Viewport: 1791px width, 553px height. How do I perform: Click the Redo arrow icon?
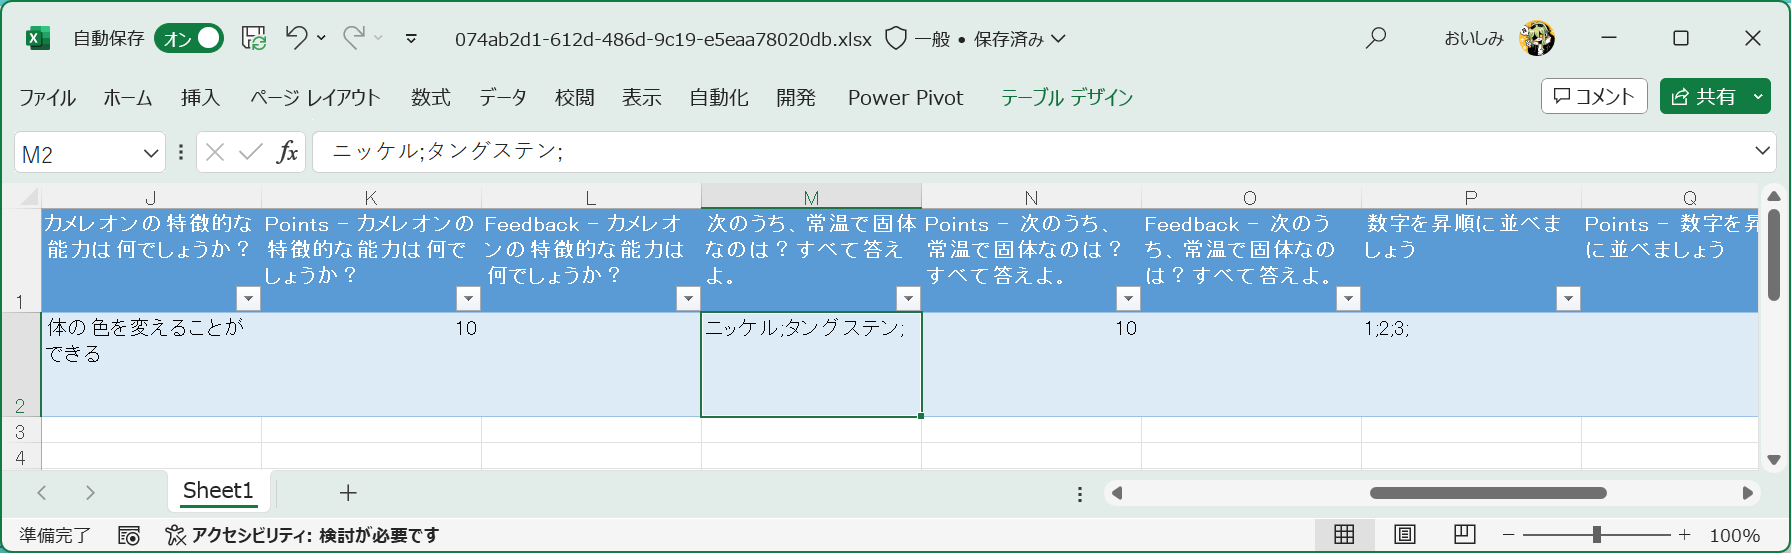(353, 37)
